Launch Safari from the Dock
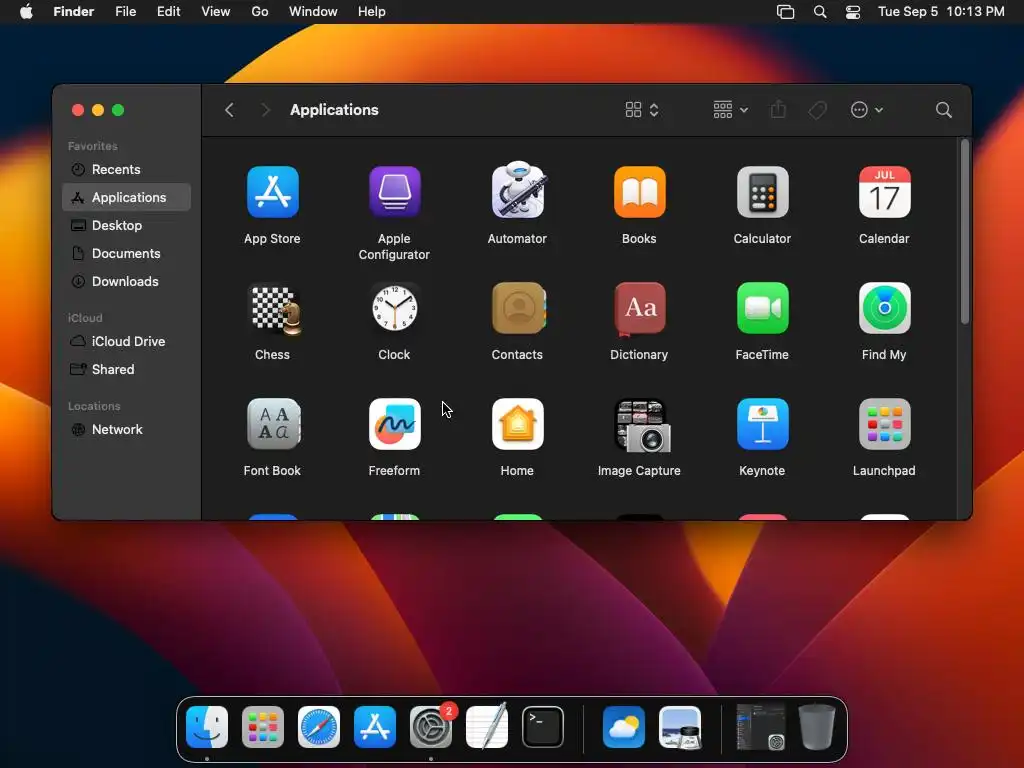1024x768 pixels. point(319,727)
